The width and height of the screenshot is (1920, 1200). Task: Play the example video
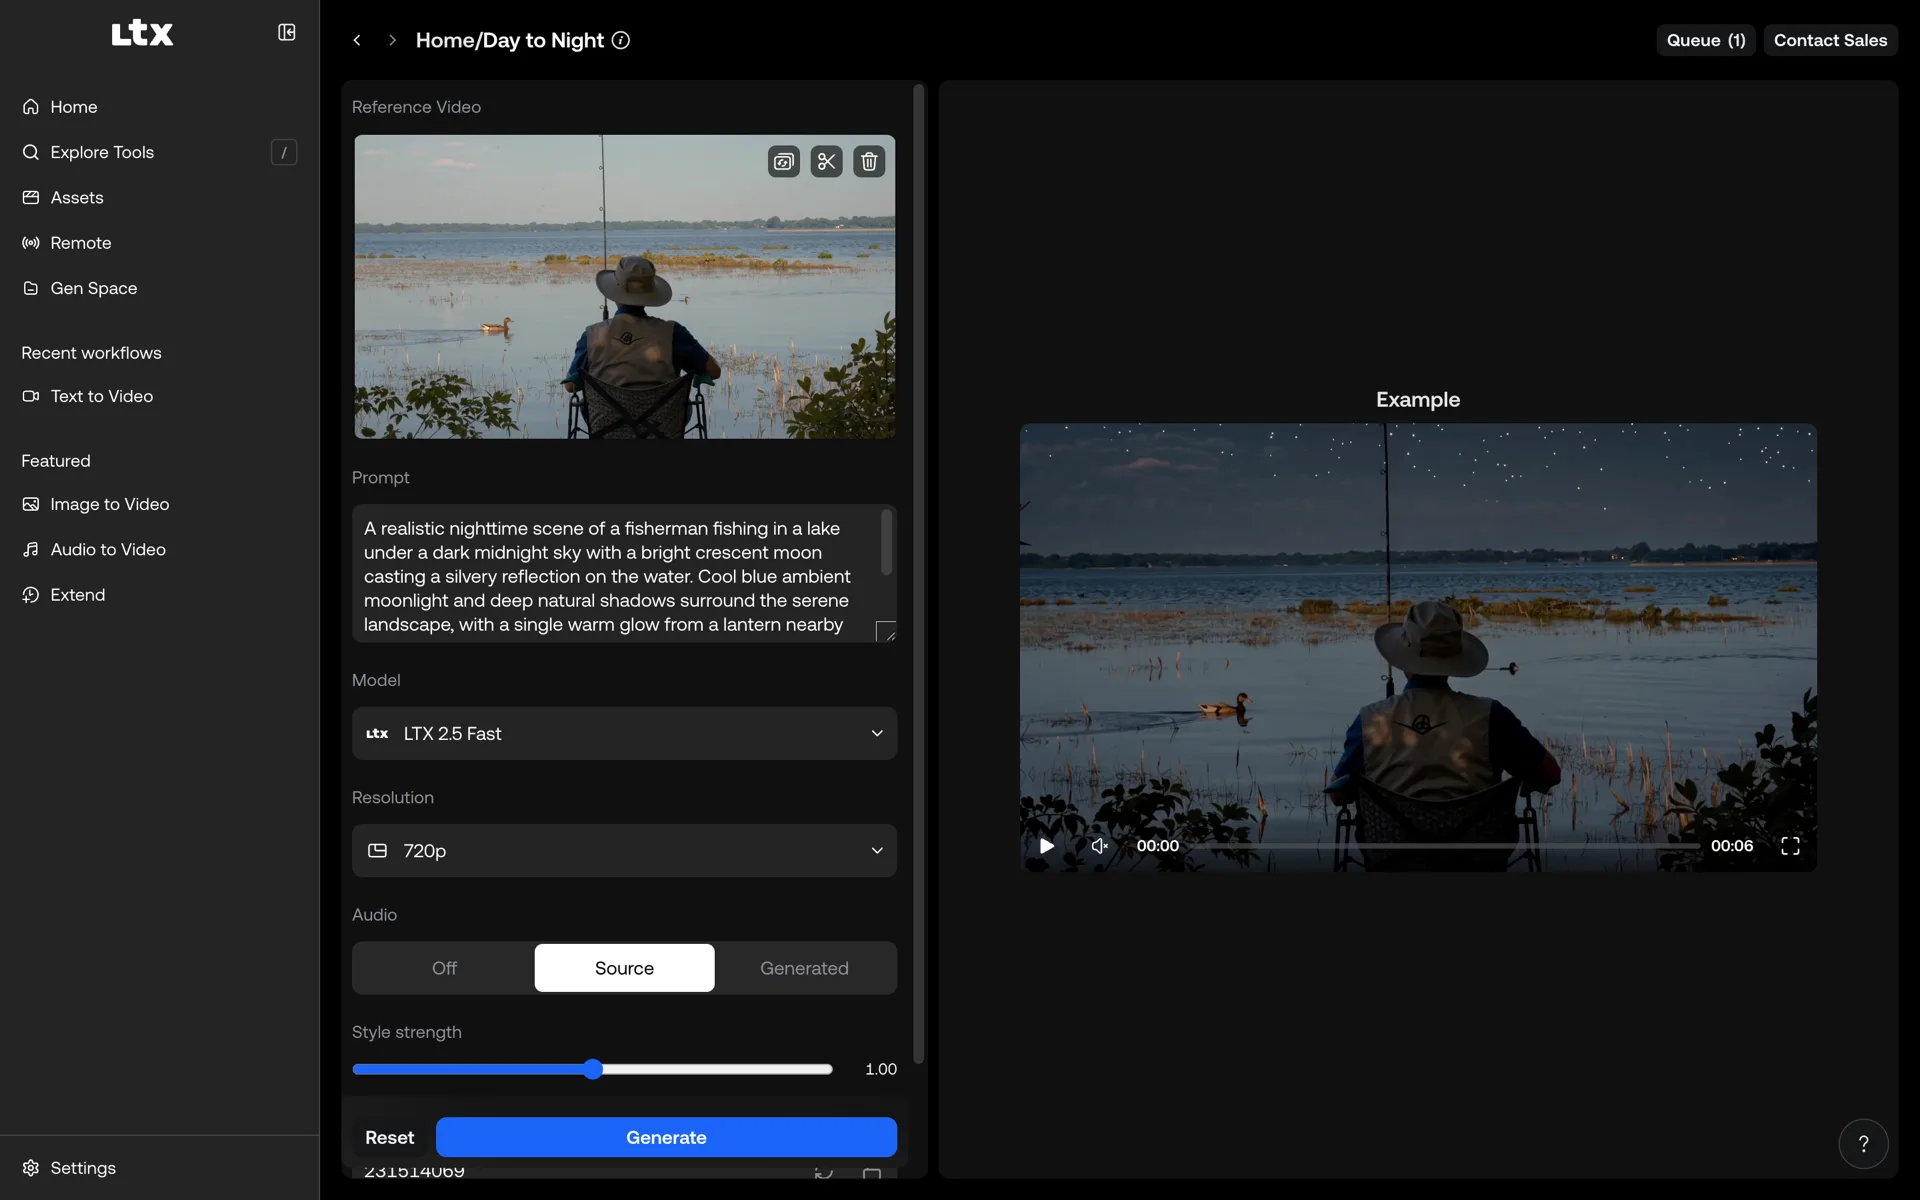1047,846
